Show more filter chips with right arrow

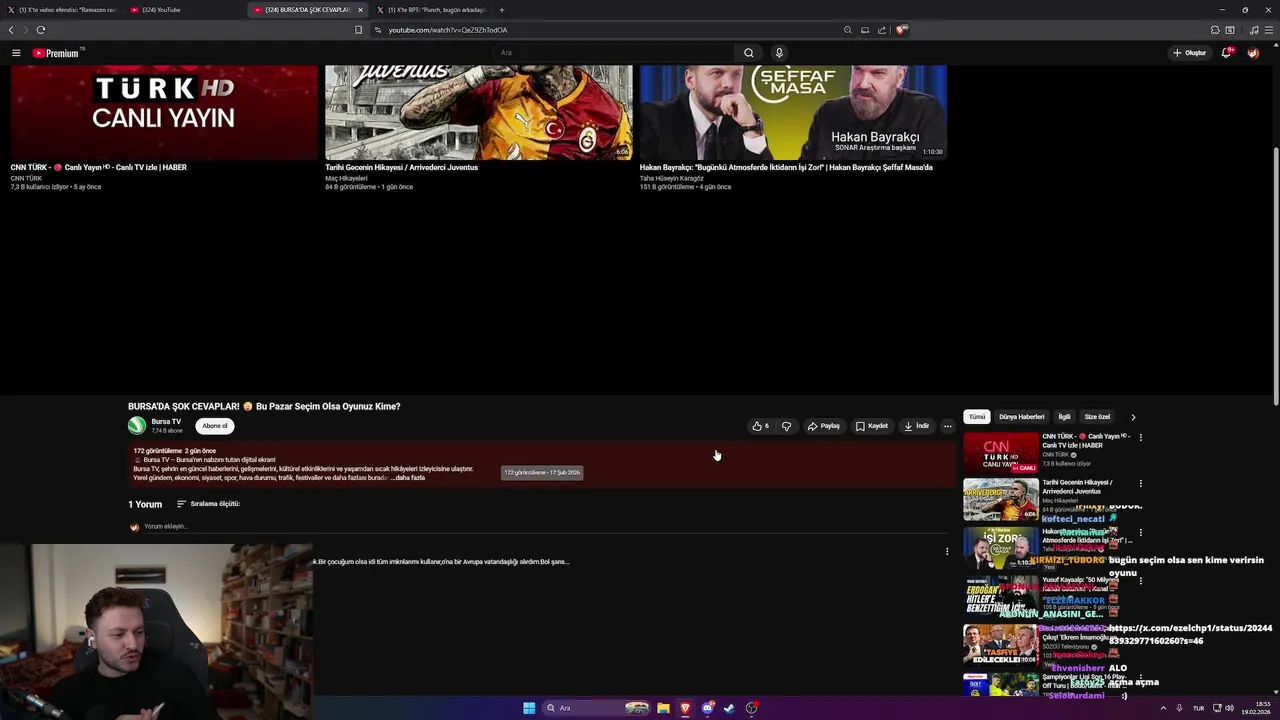[x=1133, y=417]
